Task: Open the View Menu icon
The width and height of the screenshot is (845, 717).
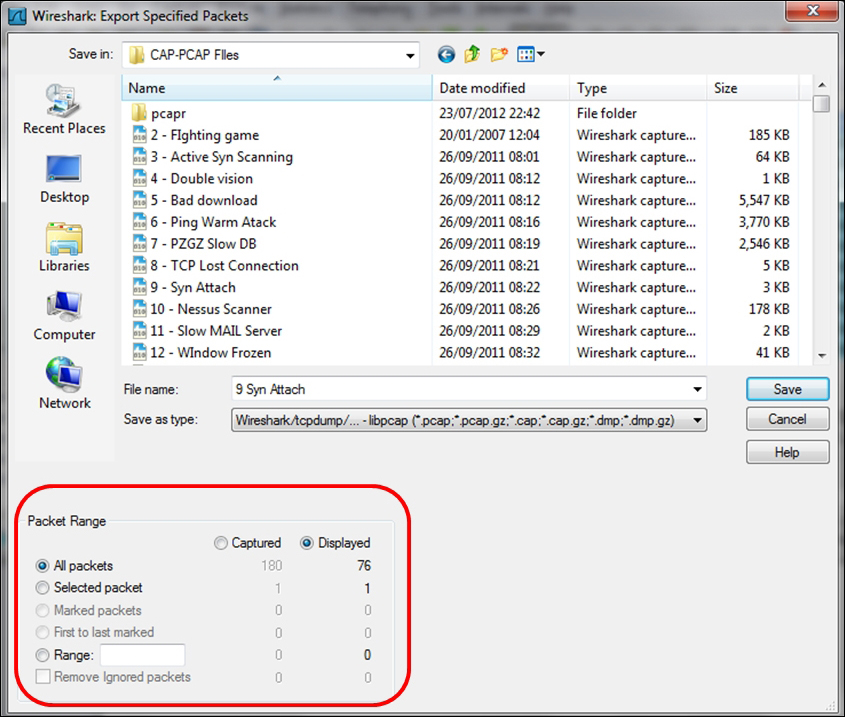Action: click(x=530, y=54)
